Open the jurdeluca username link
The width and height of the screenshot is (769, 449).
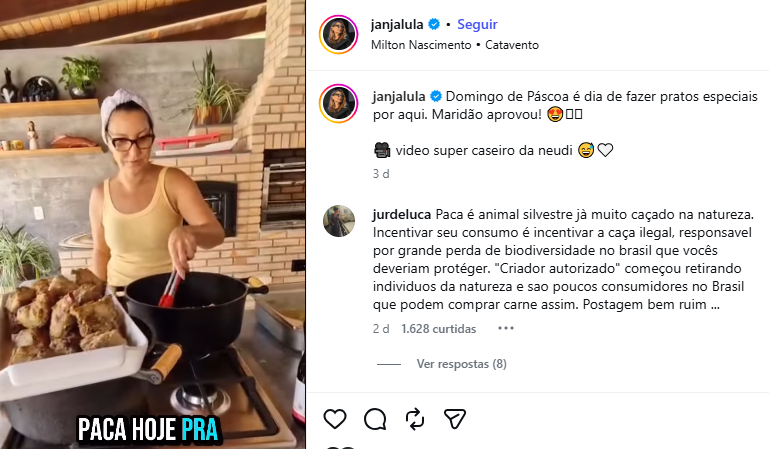pyautogui.click(x=402, y=215)
